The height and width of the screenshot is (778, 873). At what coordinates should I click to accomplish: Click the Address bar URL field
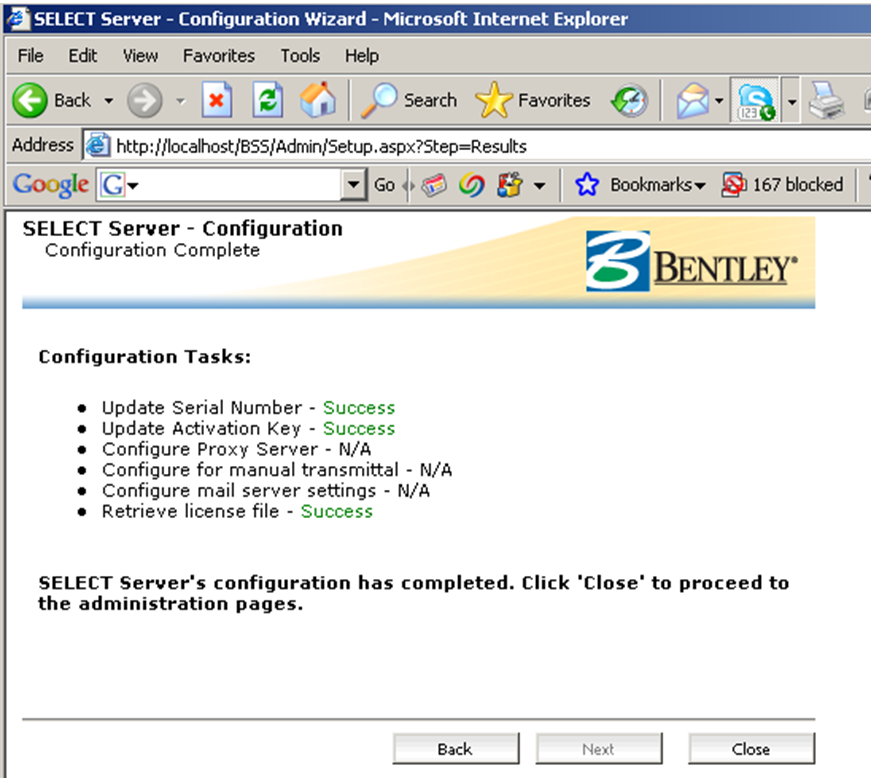pyautogui.click(x=479, y=146)
